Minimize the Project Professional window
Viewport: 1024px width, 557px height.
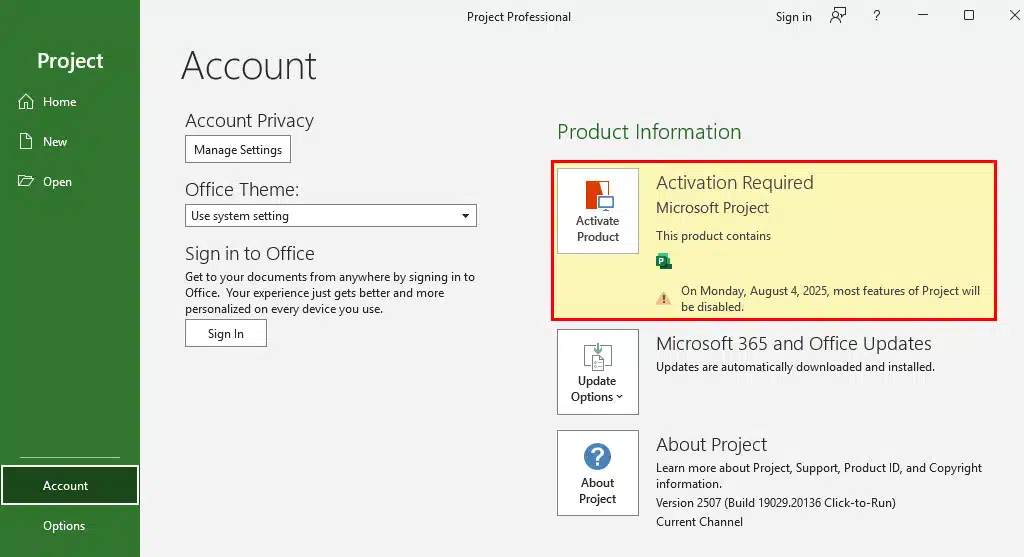[x=924, y=16]
